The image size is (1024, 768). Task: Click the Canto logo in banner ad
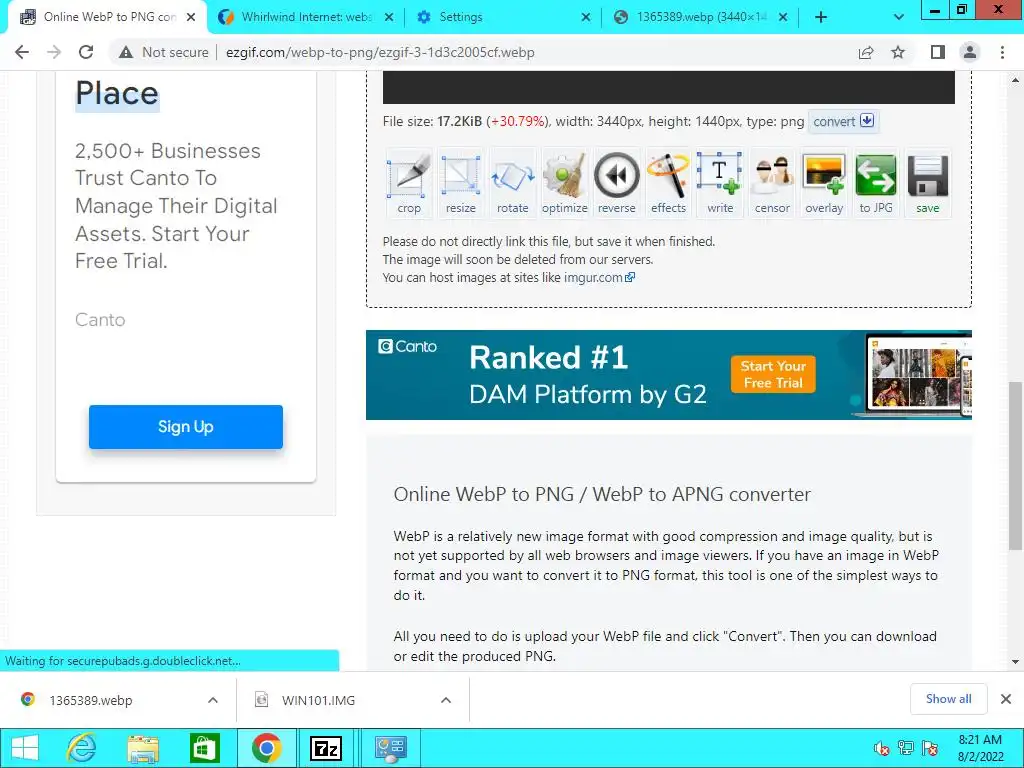(x=408, y=346)
